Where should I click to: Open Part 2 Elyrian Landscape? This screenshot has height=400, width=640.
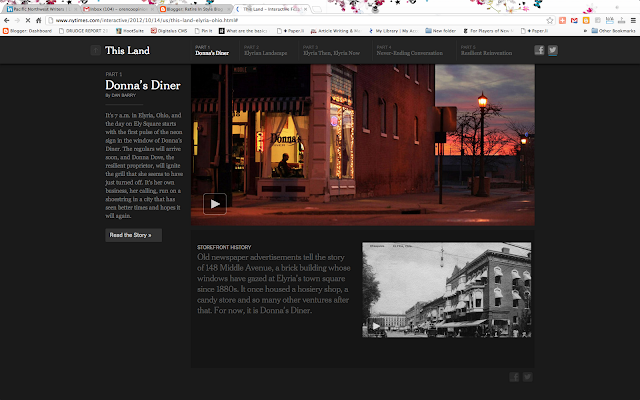[x=265, y=50]
